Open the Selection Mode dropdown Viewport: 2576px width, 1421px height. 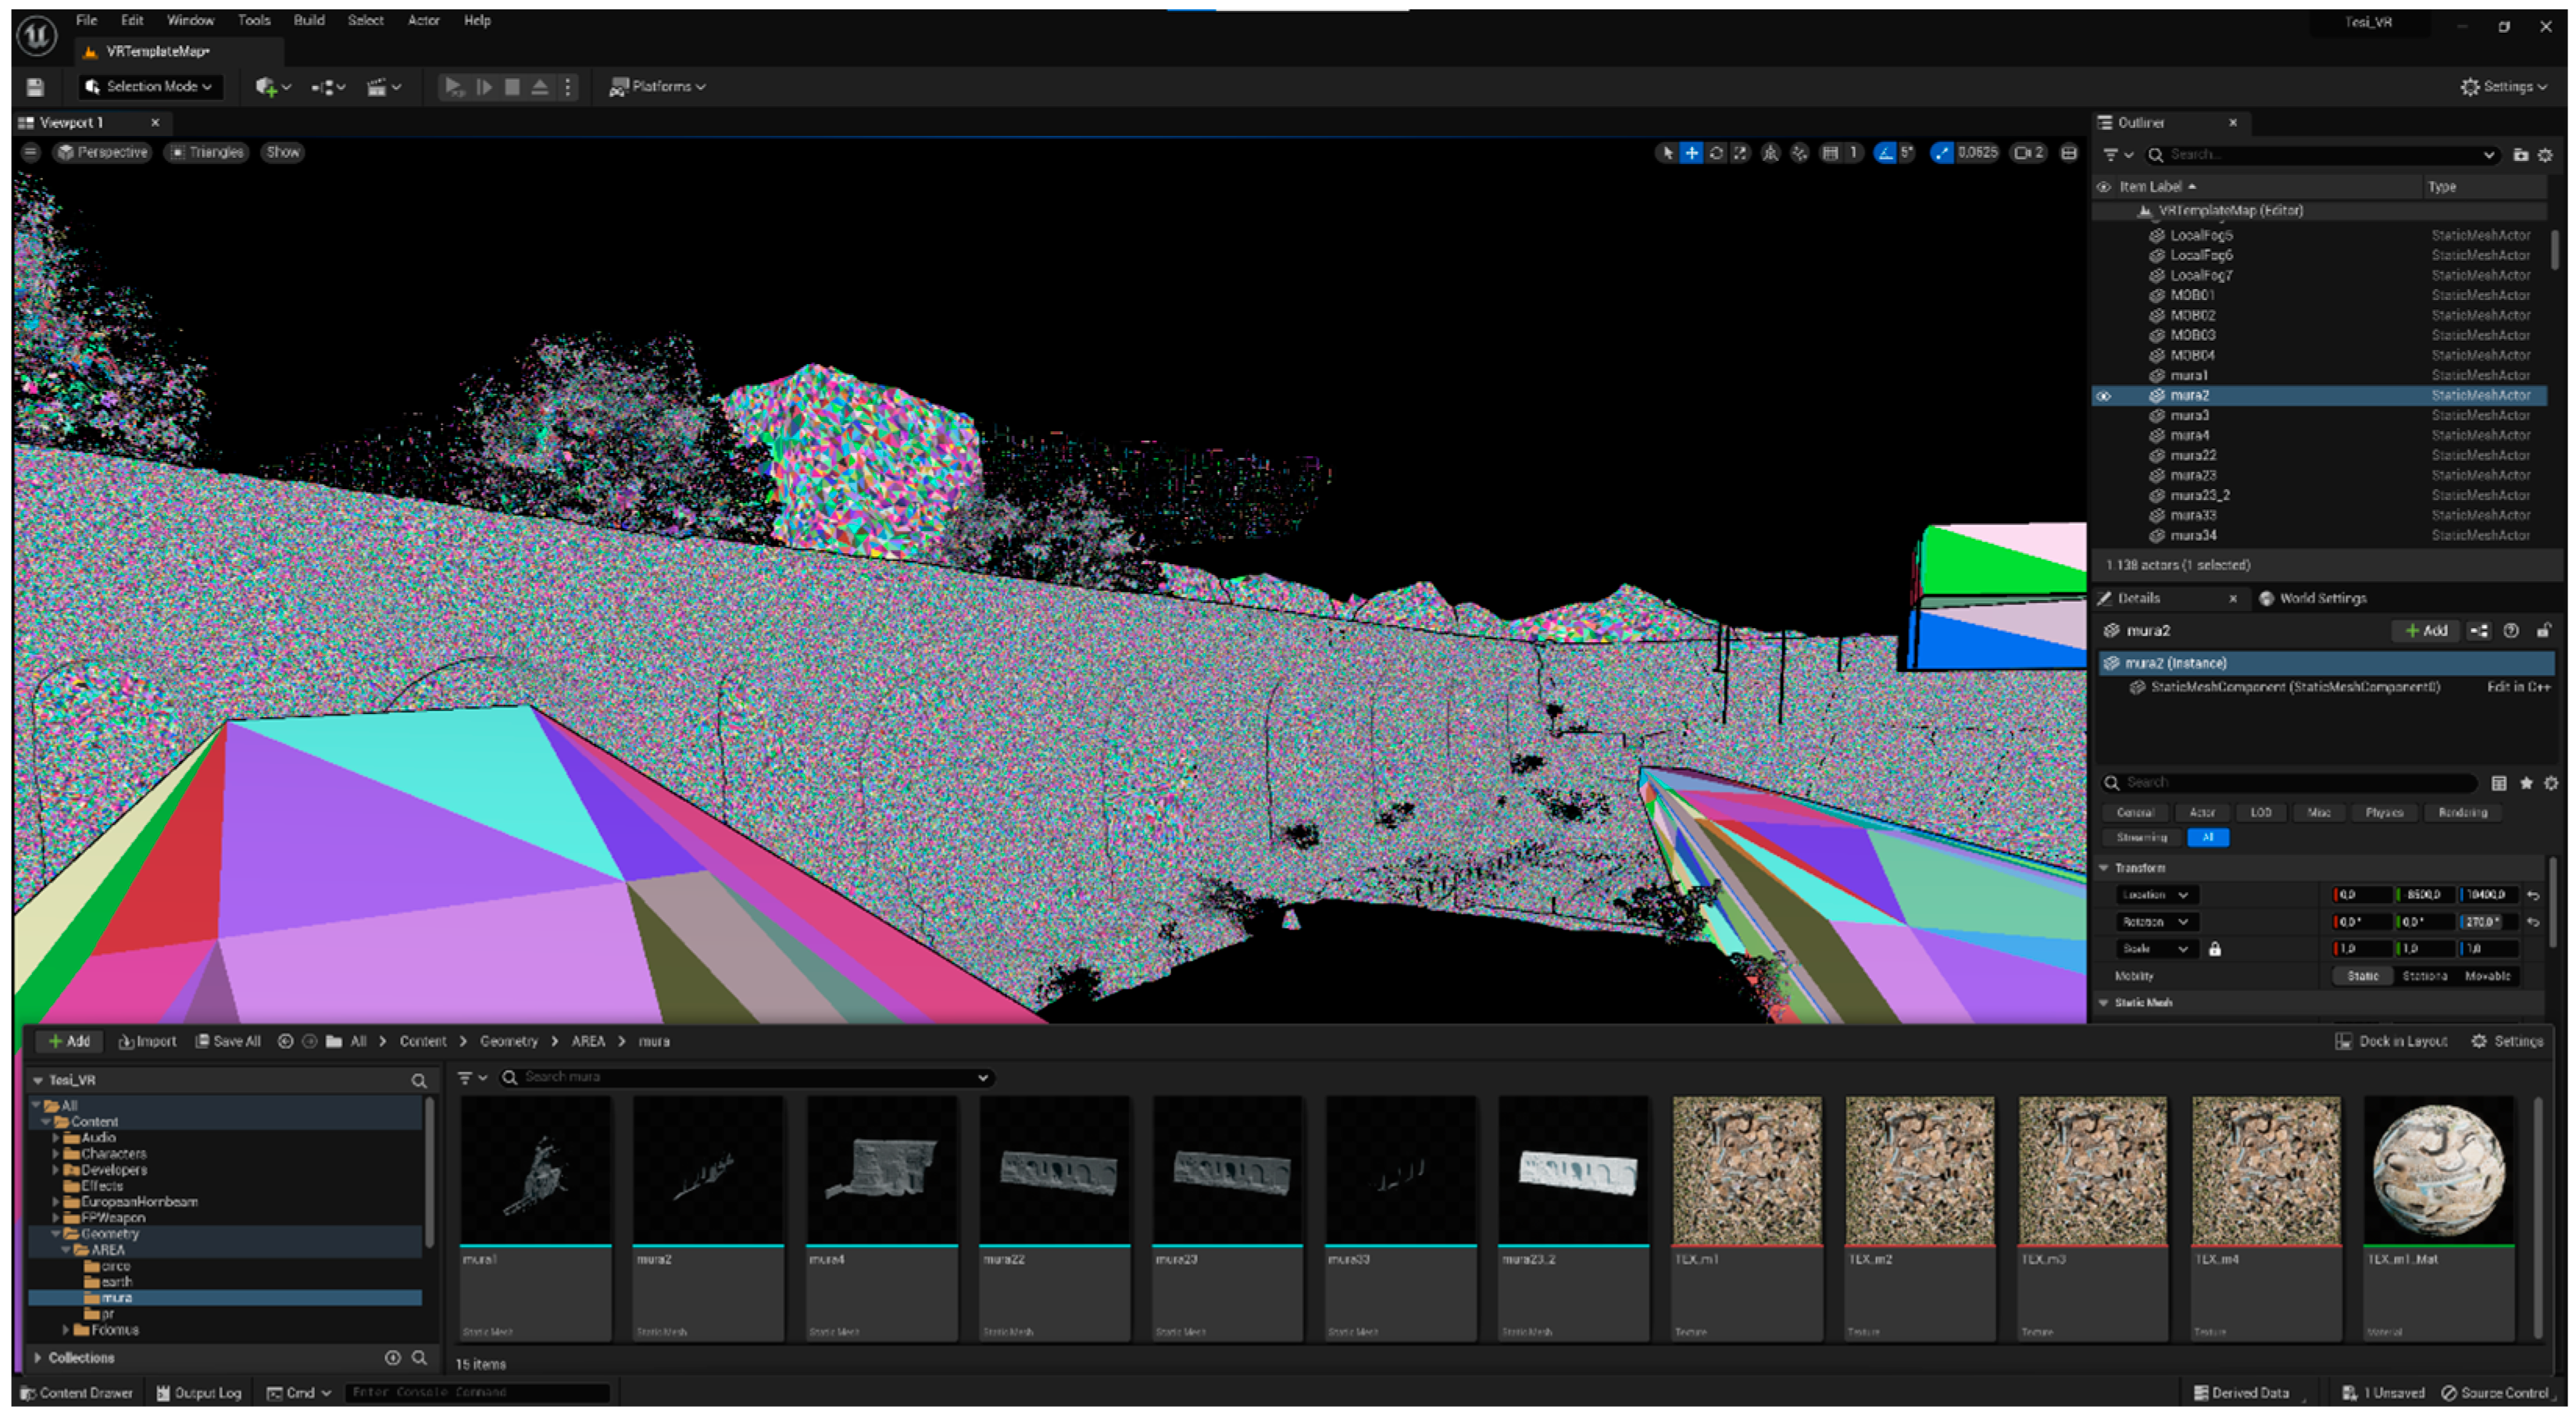(150, 87)
